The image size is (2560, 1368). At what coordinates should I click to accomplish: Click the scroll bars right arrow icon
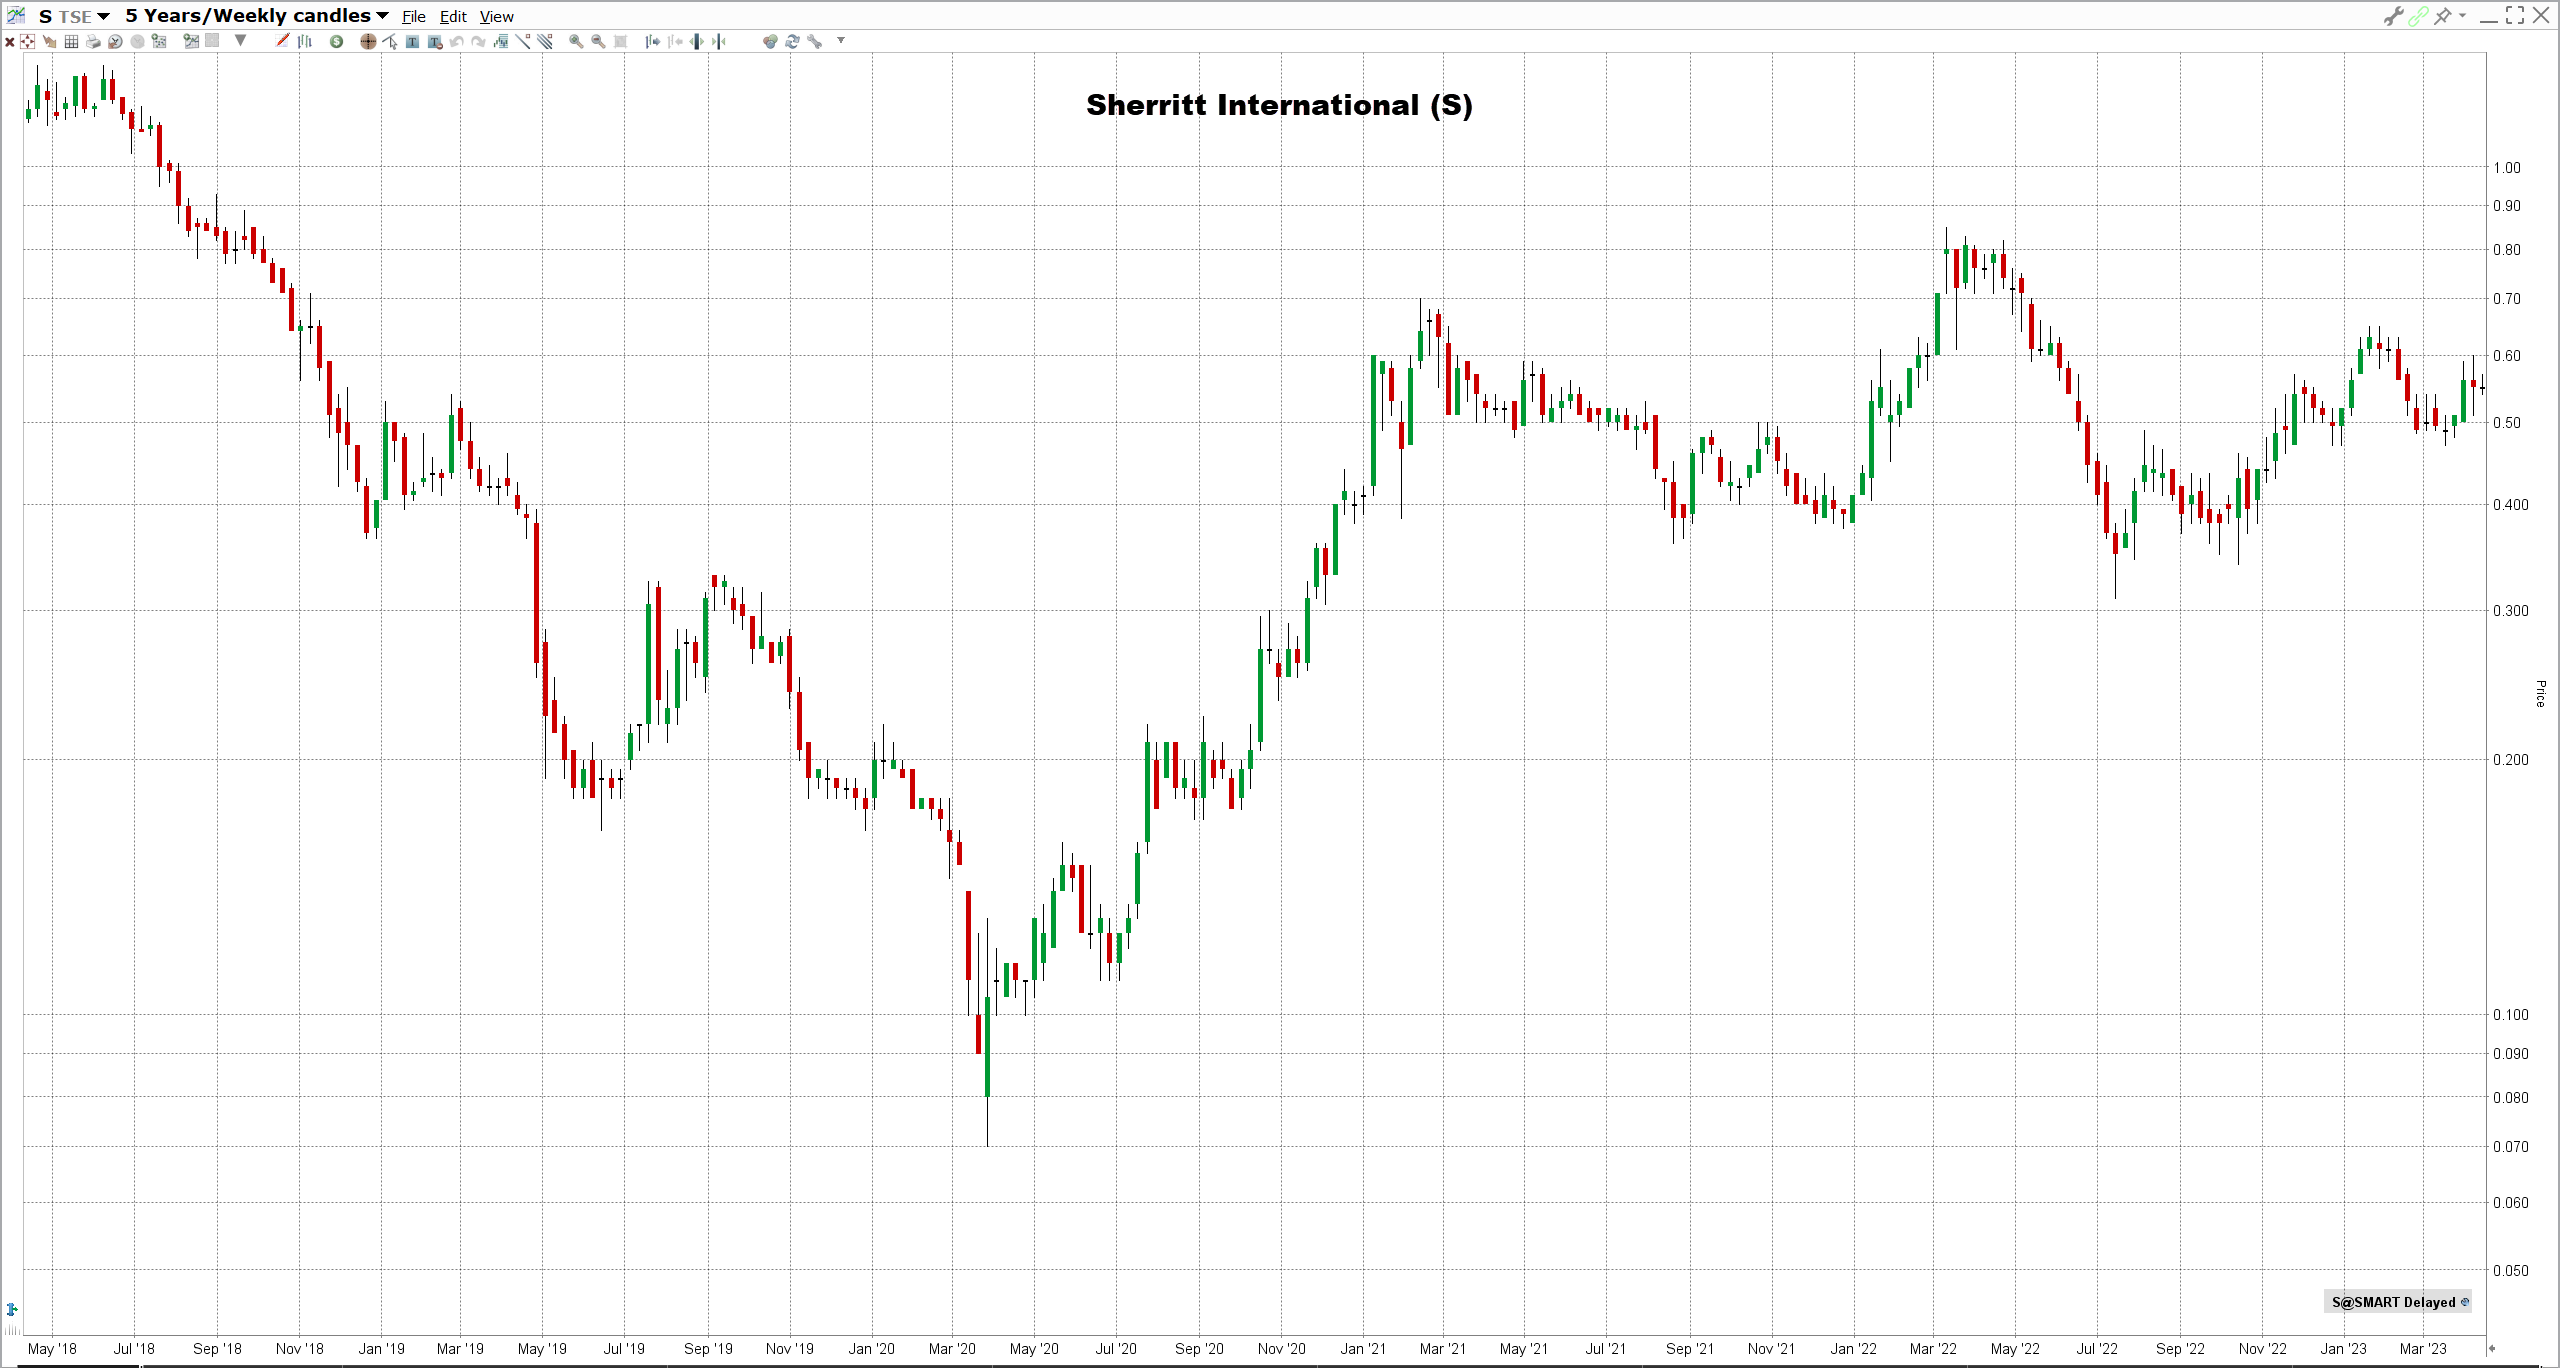(652, 41)
